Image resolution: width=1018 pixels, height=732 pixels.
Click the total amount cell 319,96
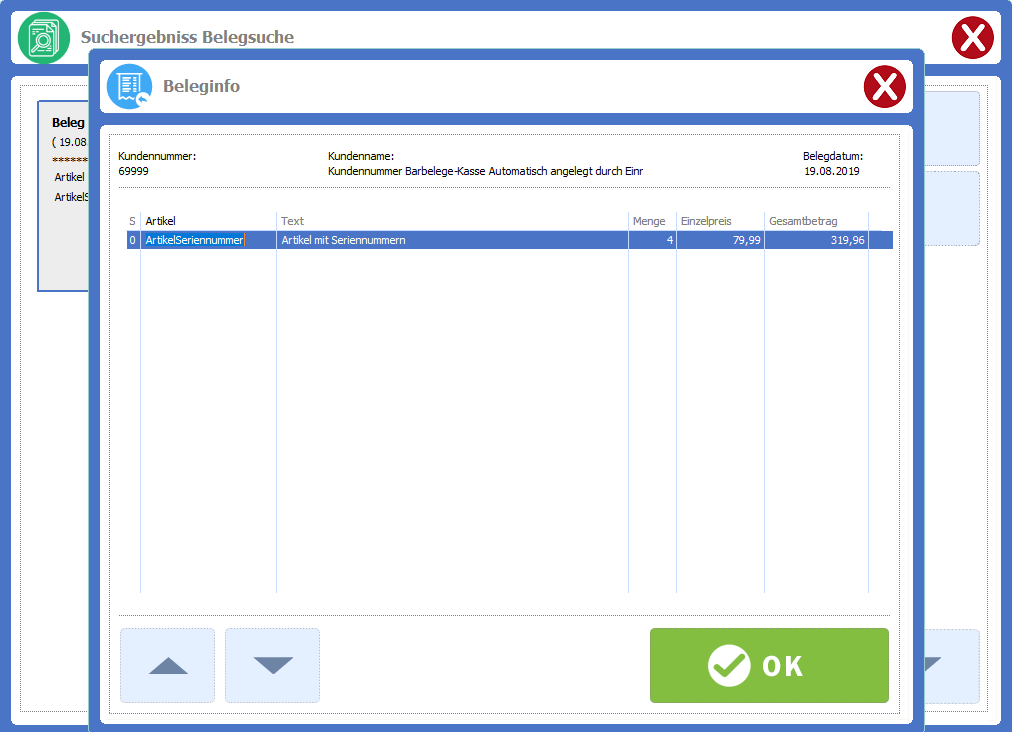(816, 240)
